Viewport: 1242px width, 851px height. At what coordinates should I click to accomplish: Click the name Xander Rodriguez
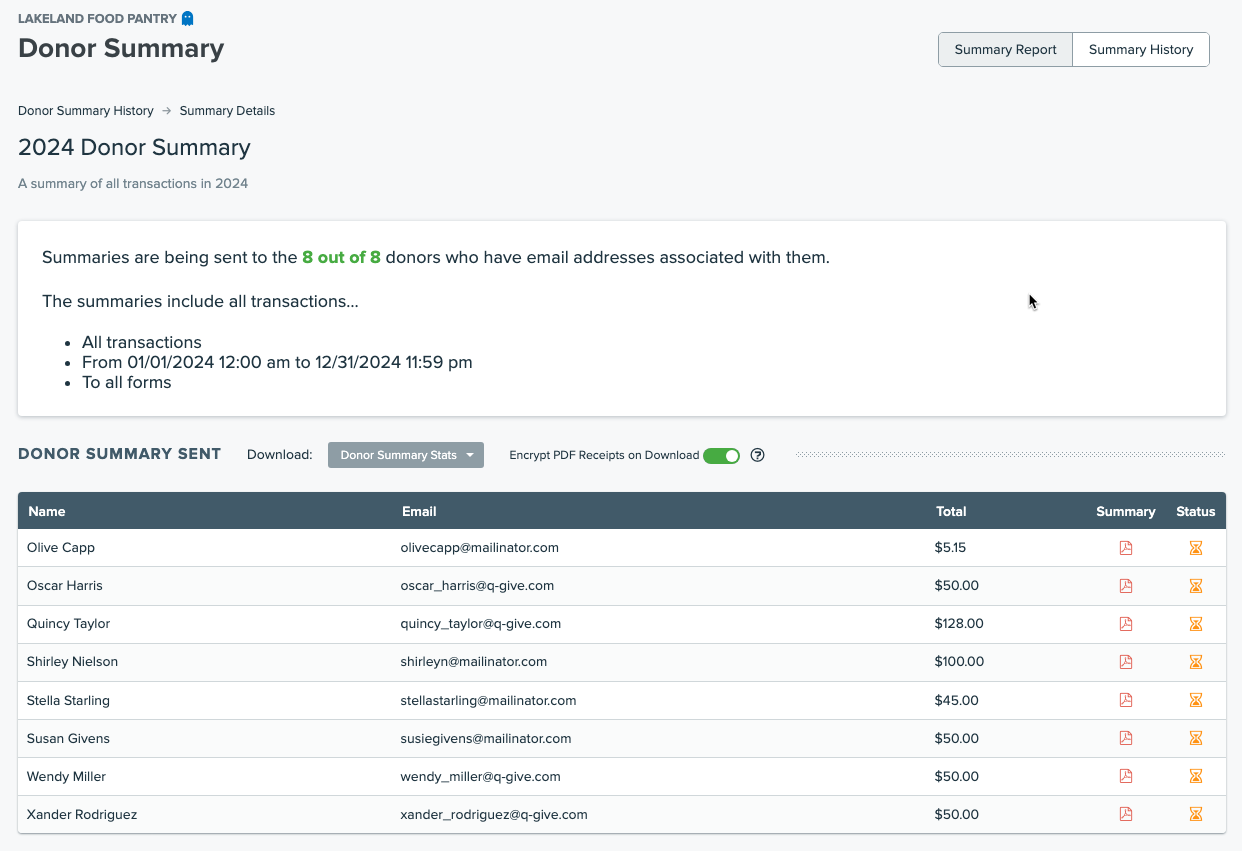point(82,814)
